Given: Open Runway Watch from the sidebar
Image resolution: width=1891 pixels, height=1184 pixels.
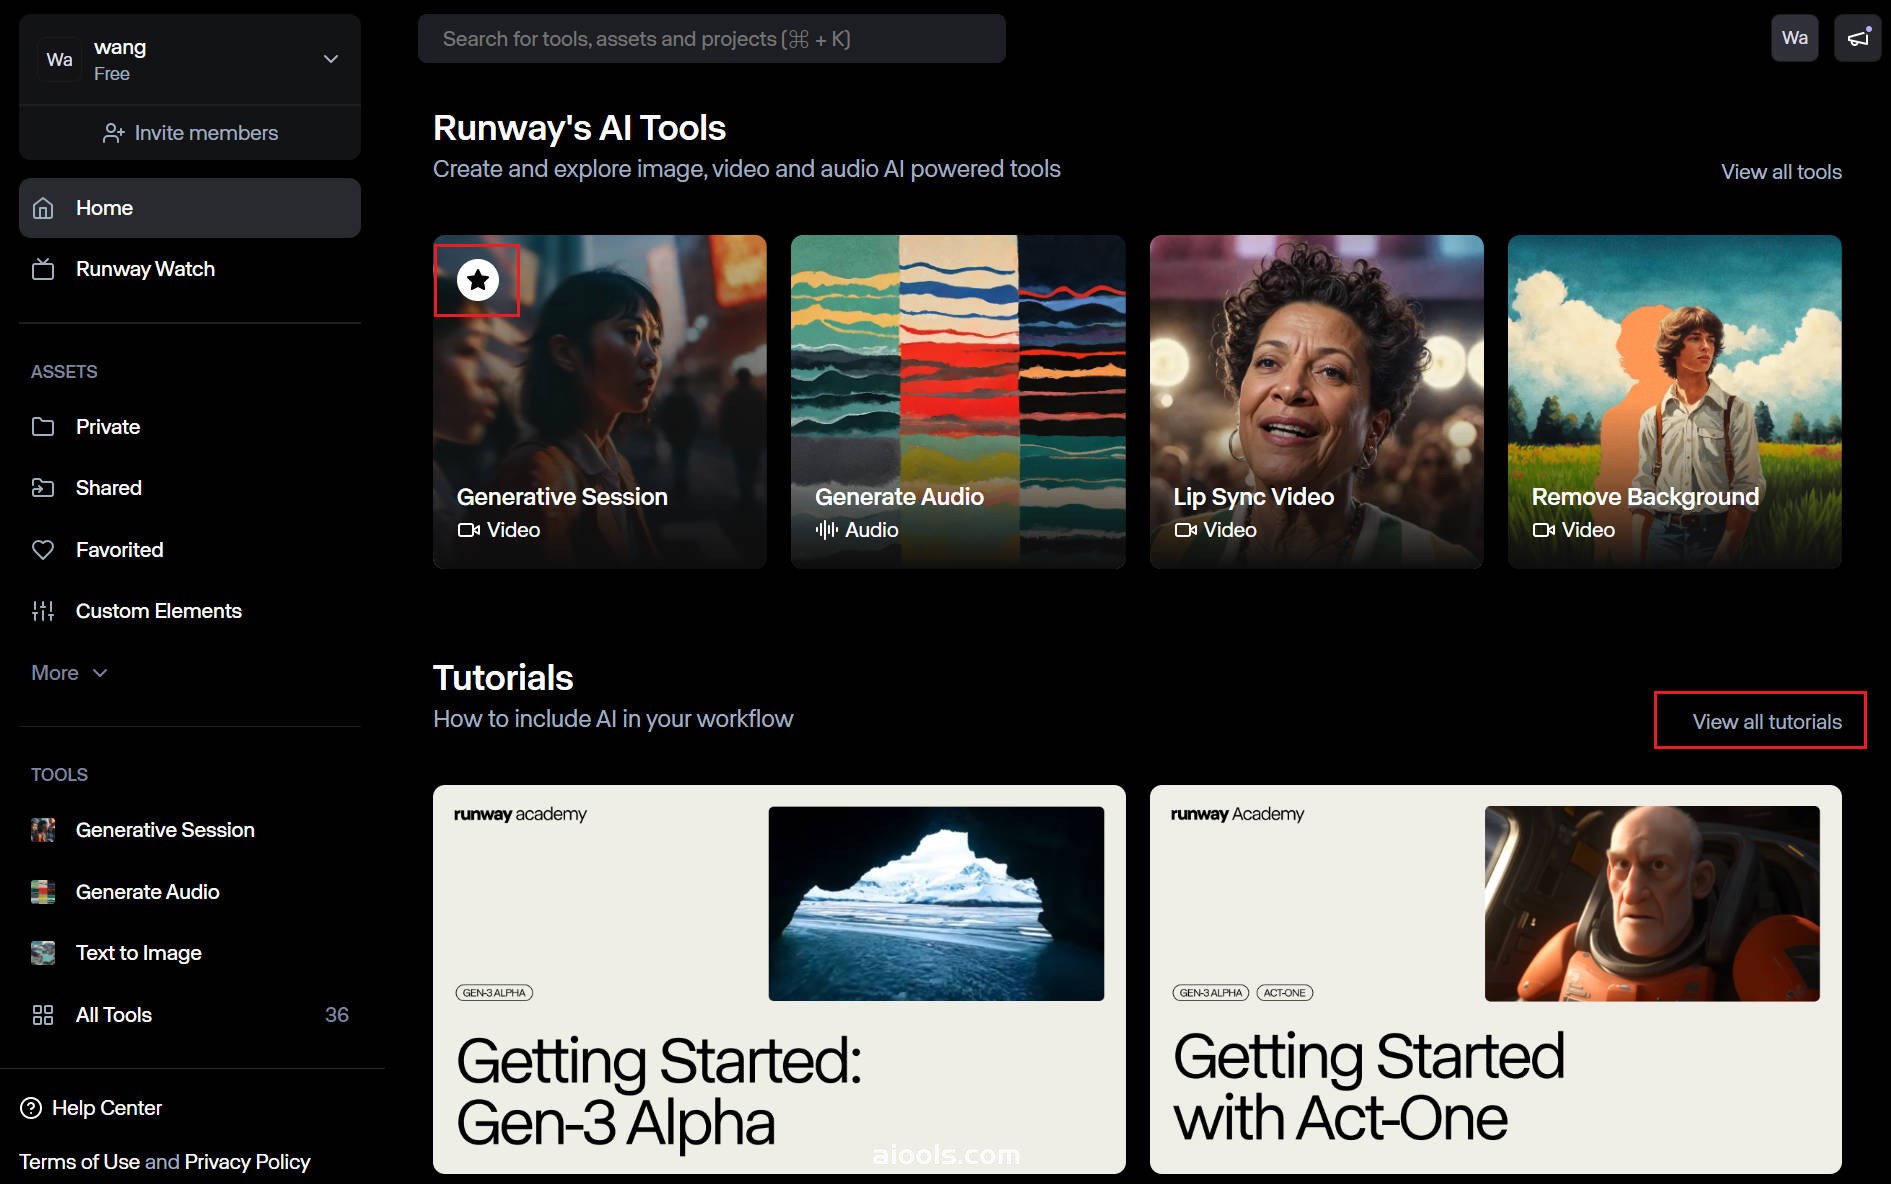Looking at the screenshot, I should coord(190,269).
